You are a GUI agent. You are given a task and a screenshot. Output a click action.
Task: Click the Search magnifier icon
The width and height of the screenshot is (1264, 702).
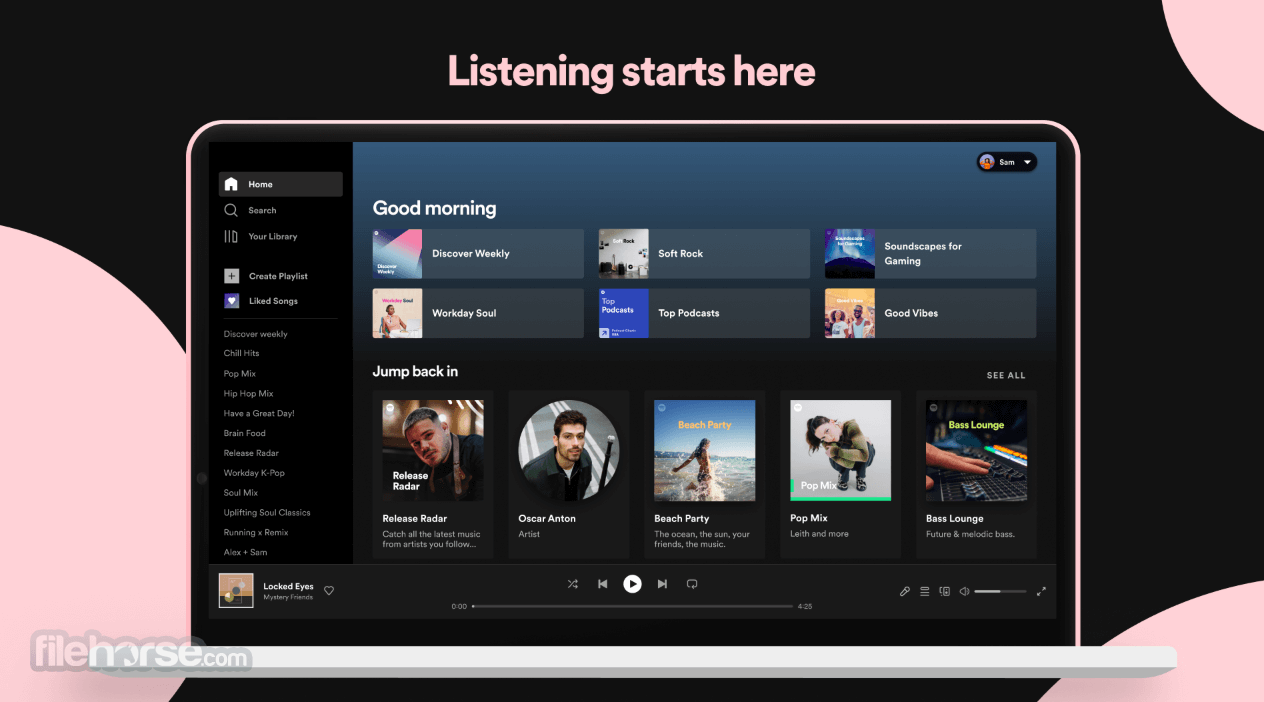[231, 210]
